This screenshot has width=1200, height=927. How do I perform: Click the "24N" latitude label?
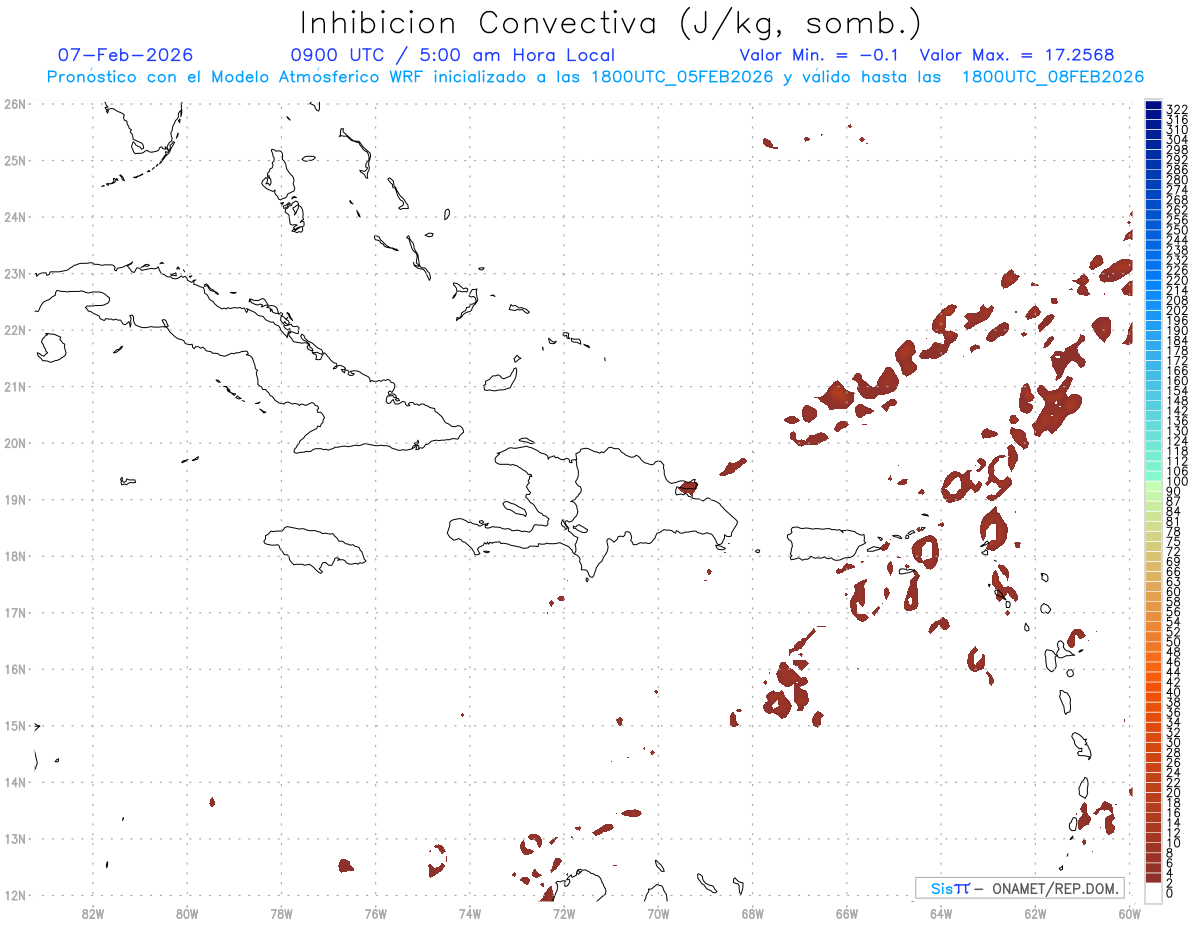tap(15, 217)
